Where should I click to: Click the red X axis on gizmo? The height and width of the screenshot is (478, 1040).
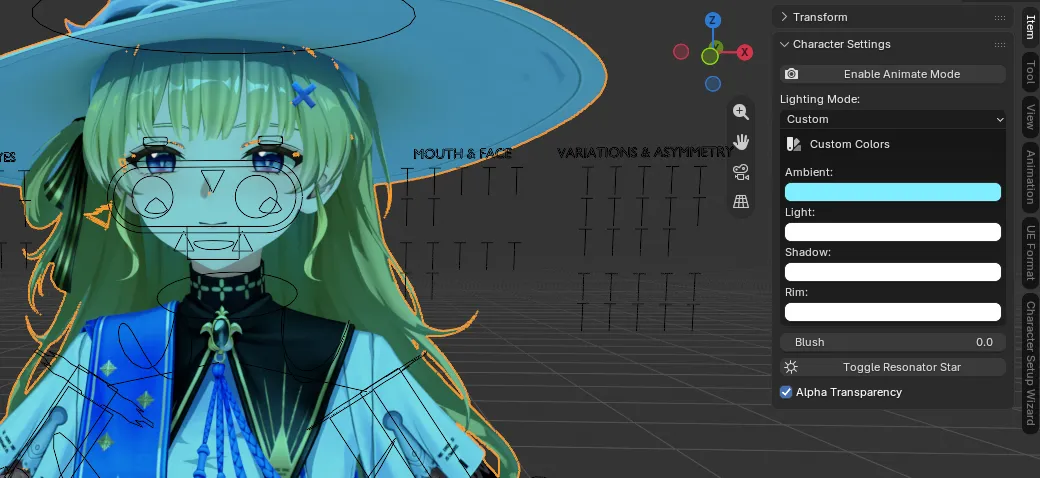745,52
